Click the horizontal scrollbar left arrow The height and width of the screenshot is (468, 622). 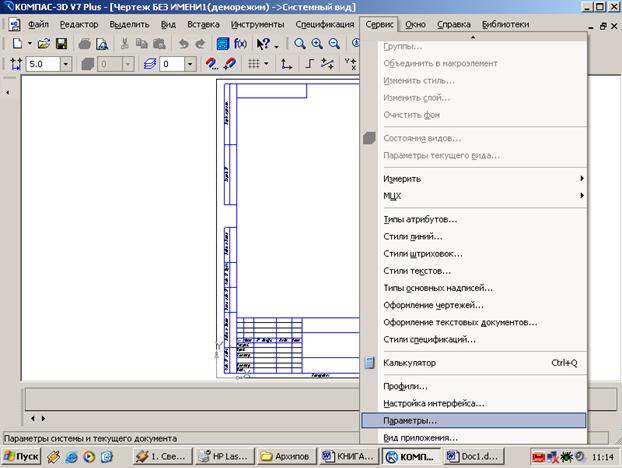click(x=32, y=417)
